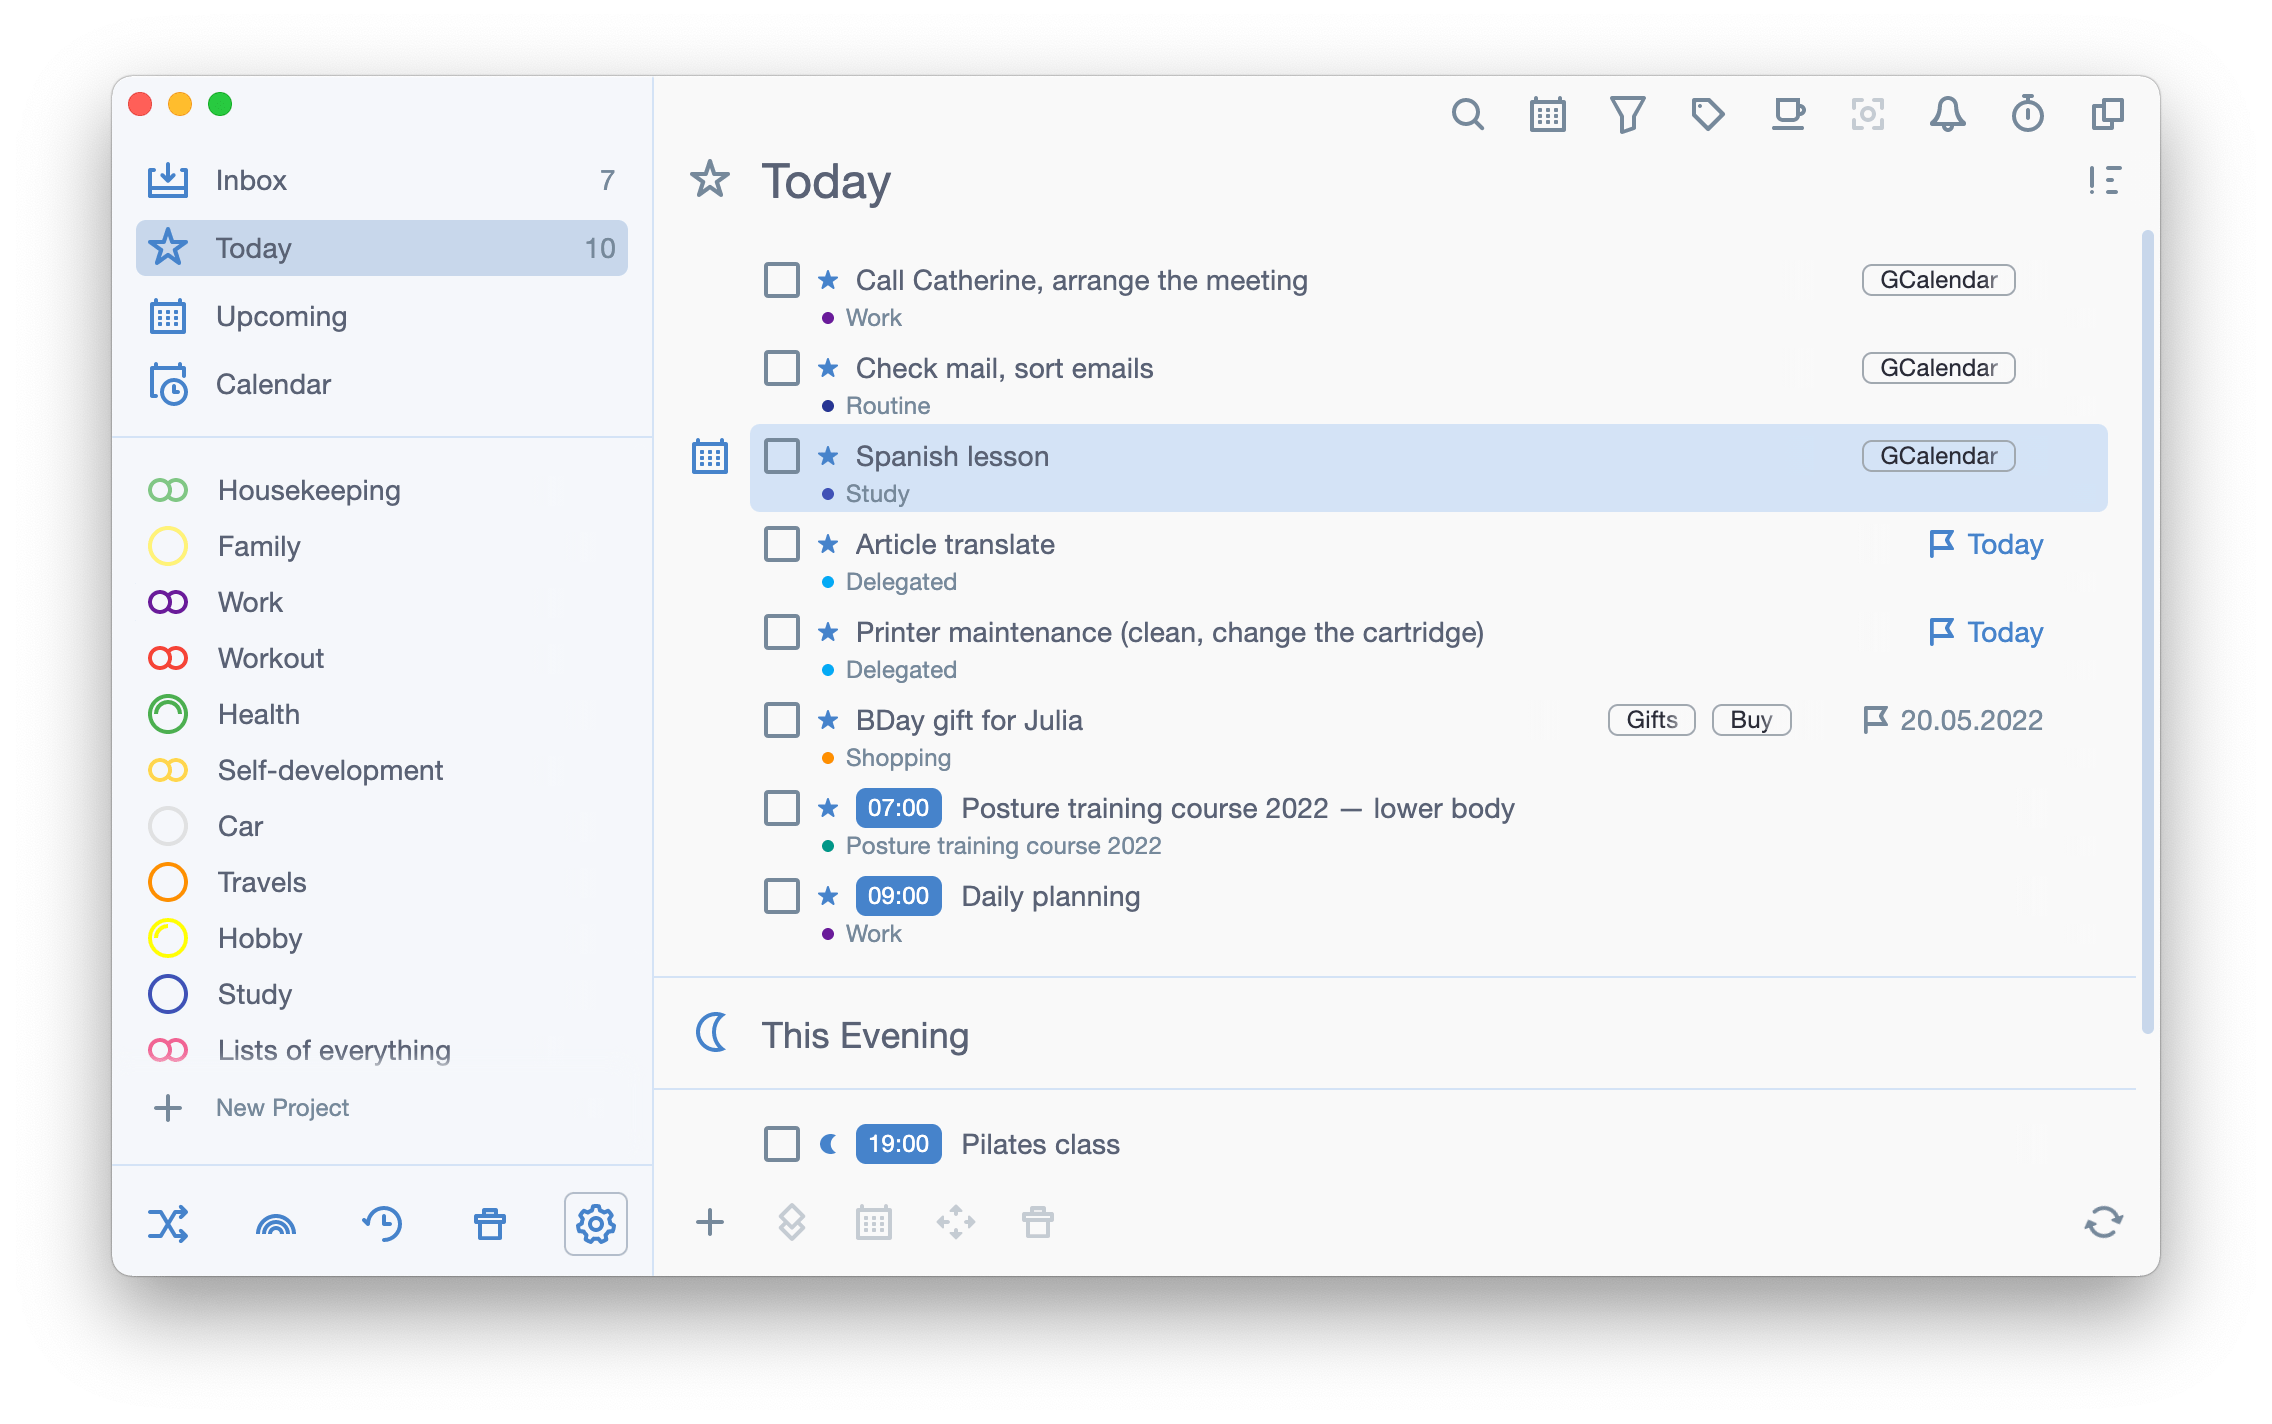Click GCalendar tag on Call Catherine task
Screen dimensions: 2272x1424
[1938, 281]
